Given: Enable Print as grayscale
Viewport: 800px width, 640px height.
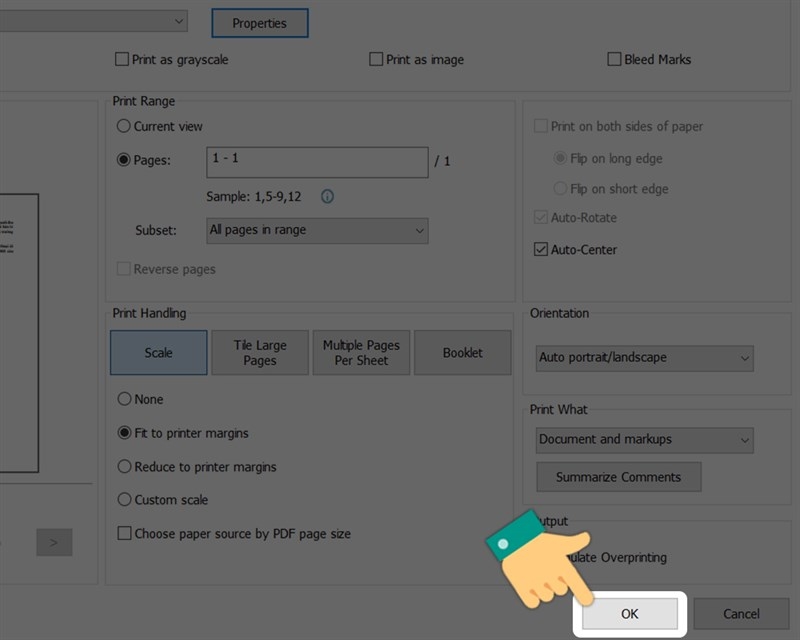Looking at the screenshot, I should point(121,59).
